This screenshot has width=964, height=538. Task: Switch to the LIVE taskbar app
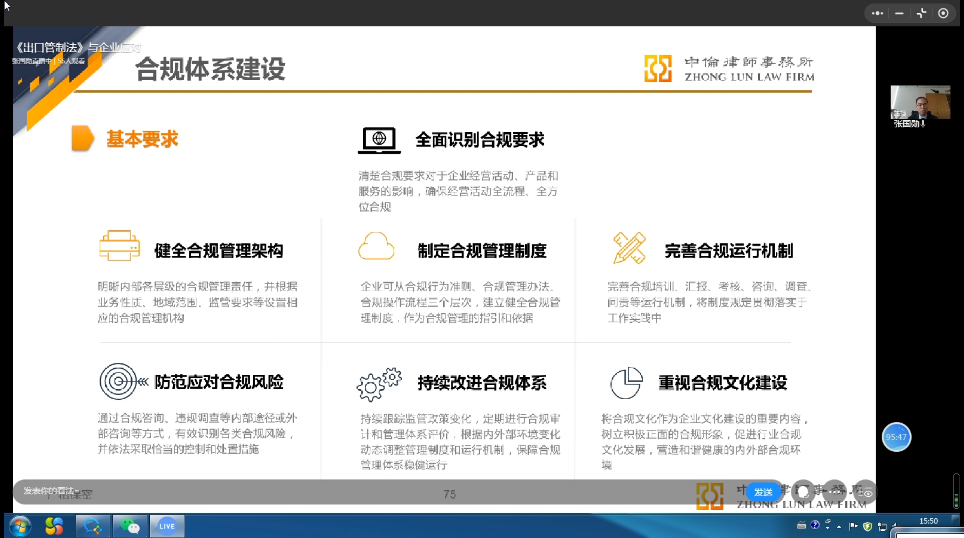(167, 526)
